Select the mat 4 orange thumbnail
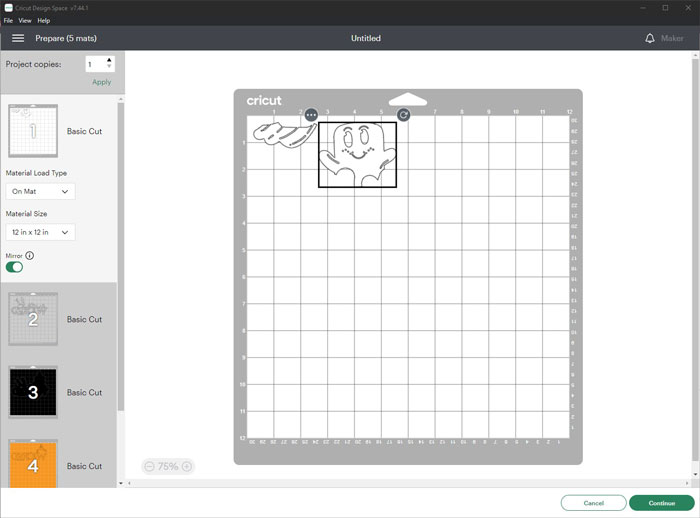The image size is (700, 518). coord(33,464)
